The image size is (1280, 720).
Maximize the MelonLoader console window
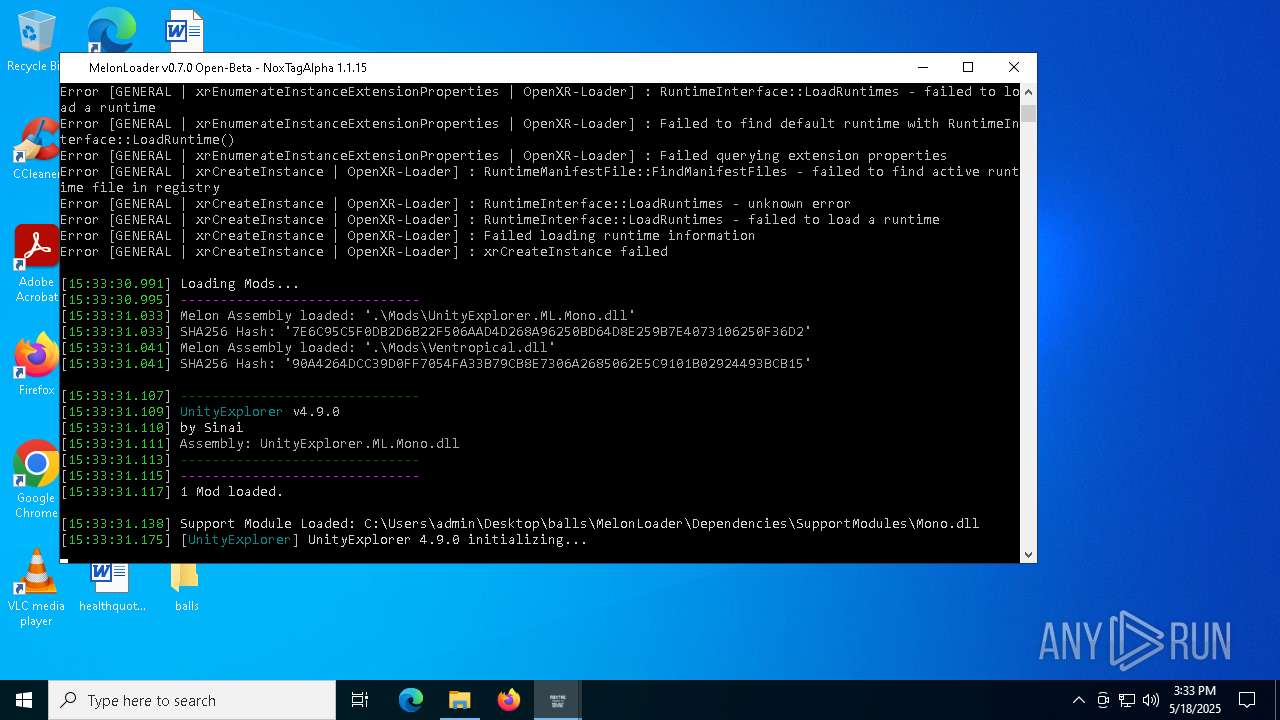pos(968,67)
